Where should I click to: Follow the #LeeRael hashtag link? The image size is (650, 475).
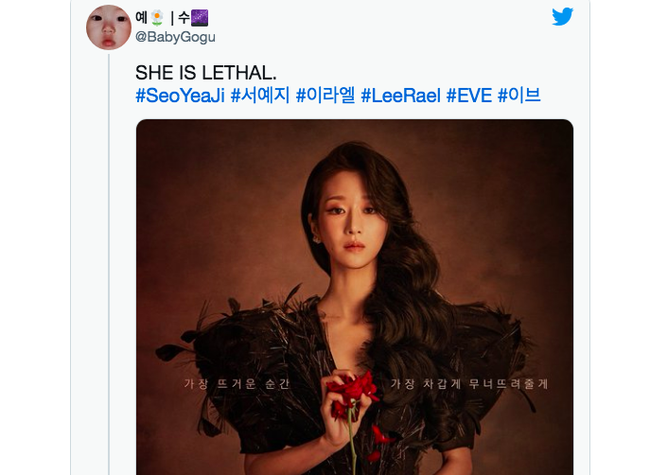point(401,95)
